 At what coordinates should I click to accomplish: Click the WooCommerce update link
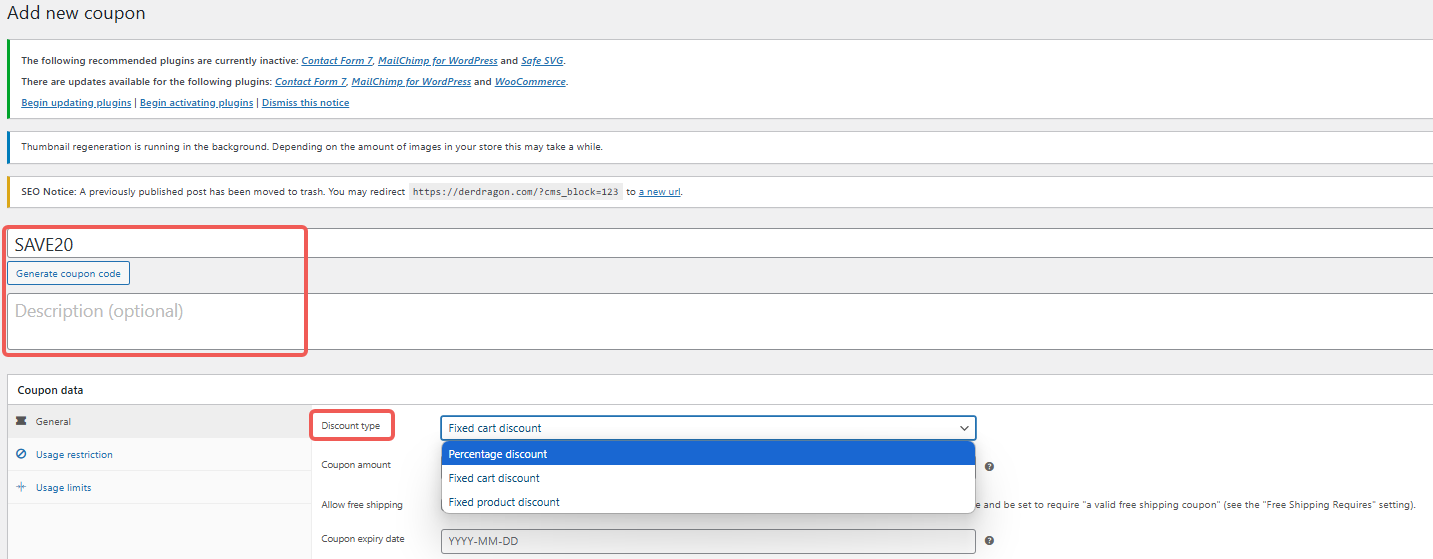click(530, 82)
